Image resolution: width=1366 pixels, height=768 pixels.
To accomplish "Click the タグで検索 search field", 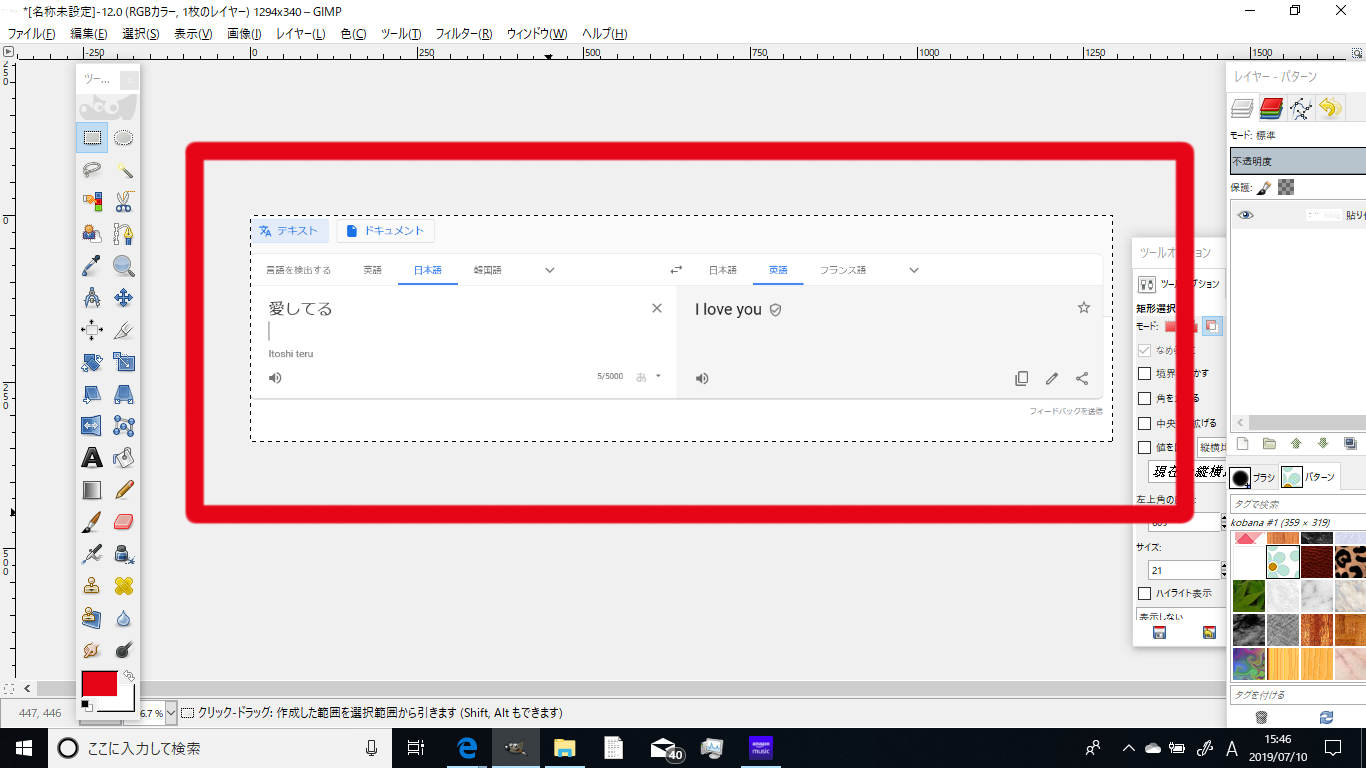I will click(x=1297, y=504).
